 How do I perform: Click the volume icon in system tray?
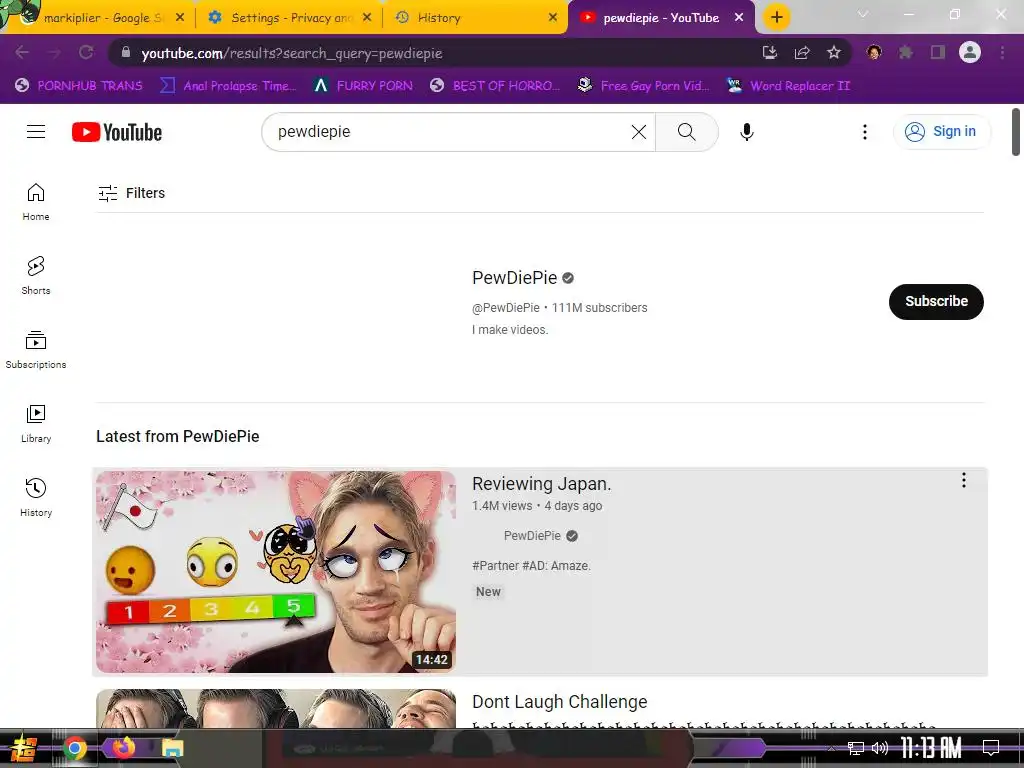(880, 748)
